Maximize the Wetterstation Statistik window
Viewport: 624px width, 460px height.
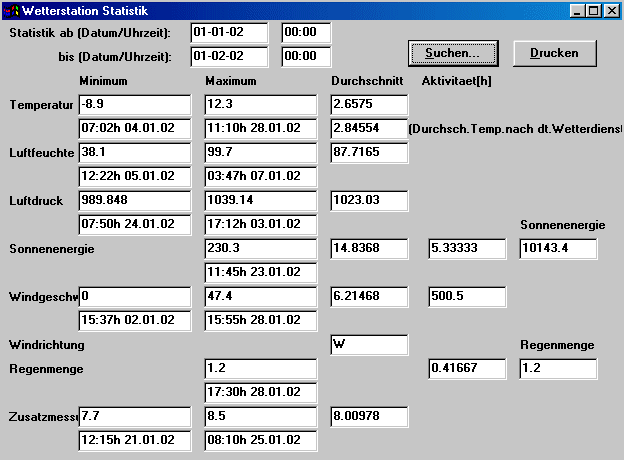pos(594,11)
